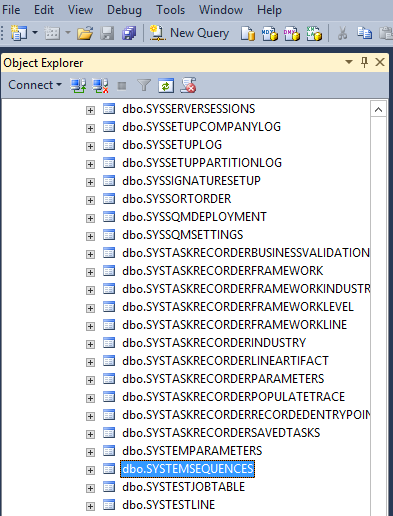
Task: Open the Open Project dropdown arrow
Action: 68,33
